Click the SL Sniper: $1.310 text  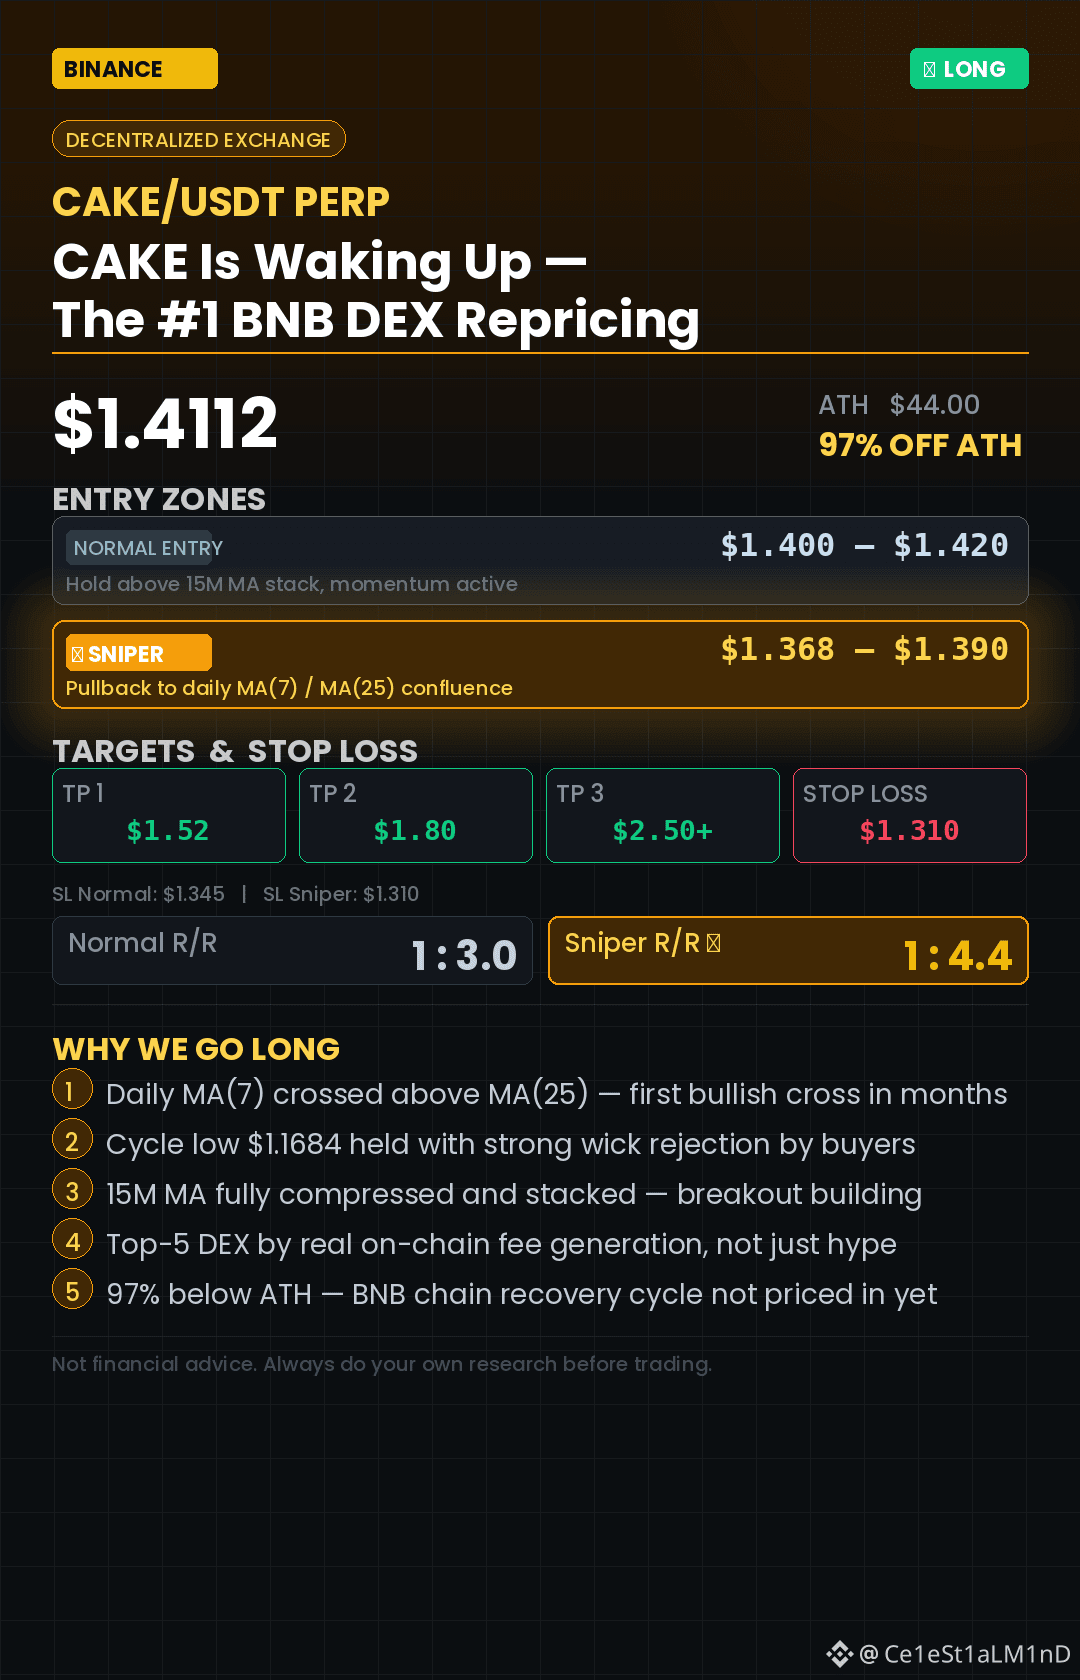(x=341, y=894)
